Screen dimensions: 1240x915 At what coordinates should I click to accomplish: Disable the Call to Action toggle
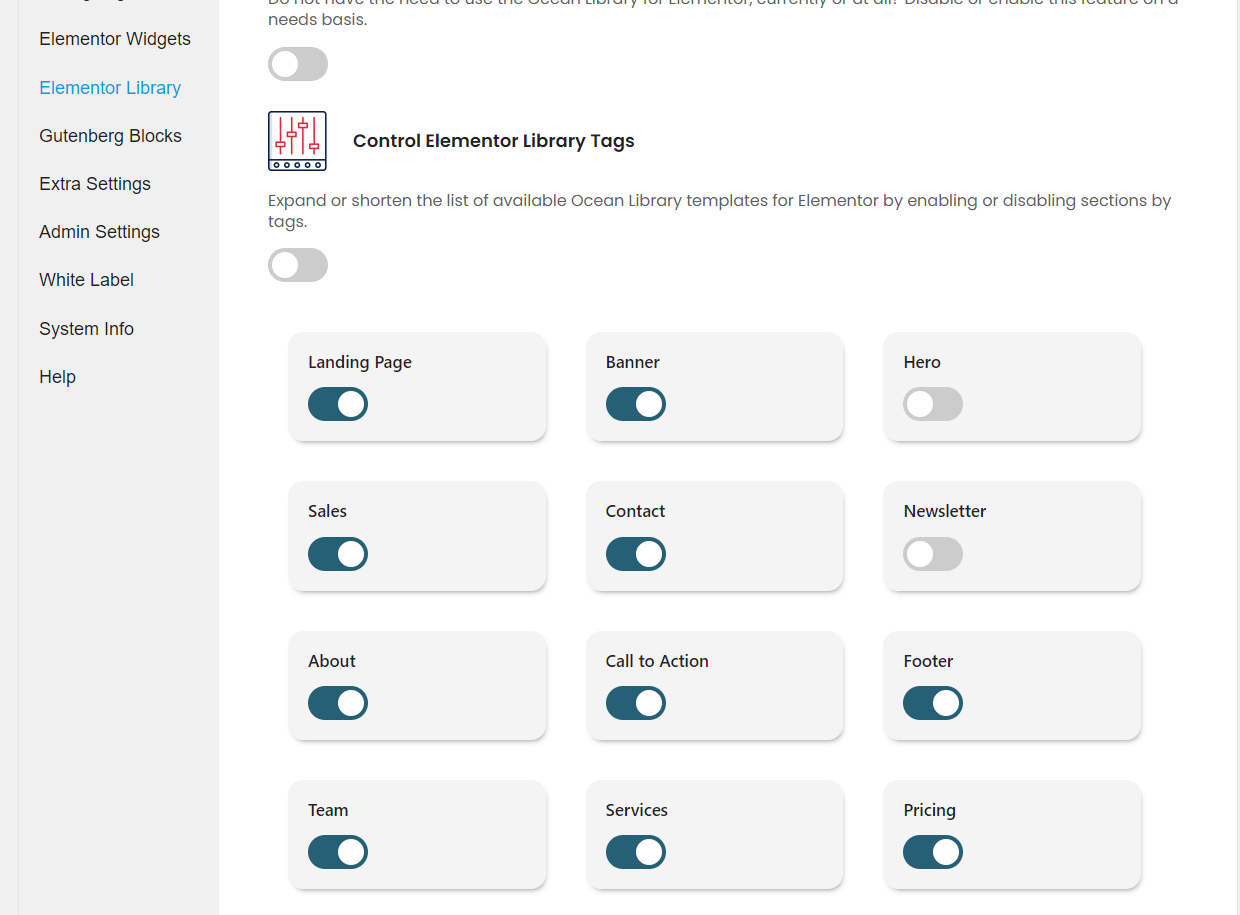pos(636,703)
